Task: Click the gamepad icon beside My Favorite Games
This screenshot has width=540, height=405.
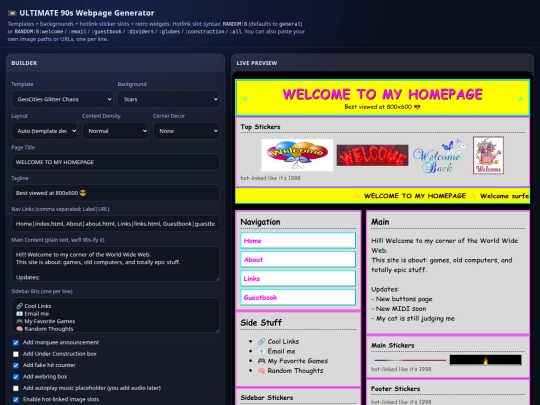Action: 261,361
